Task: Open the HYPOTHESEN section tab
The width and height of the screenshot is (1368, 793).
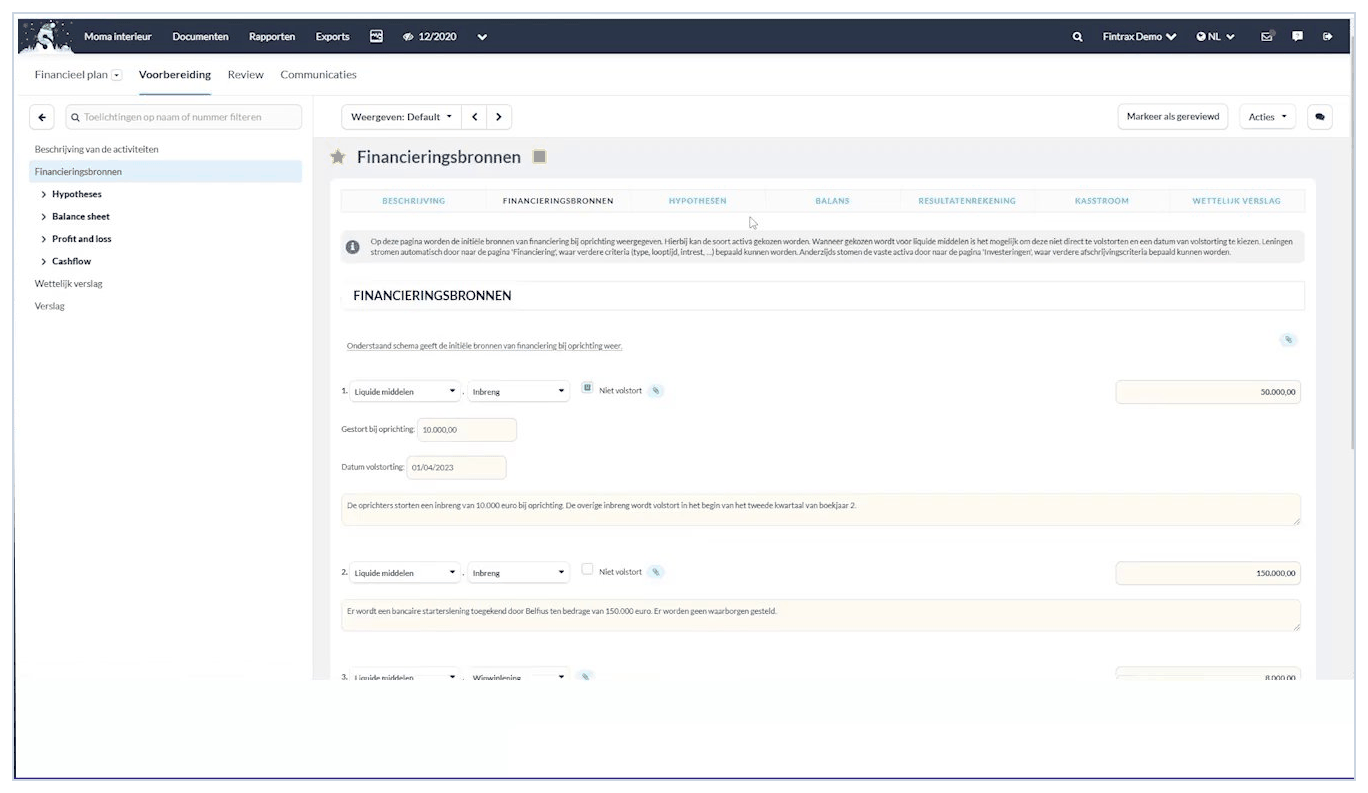Action: 698,201
